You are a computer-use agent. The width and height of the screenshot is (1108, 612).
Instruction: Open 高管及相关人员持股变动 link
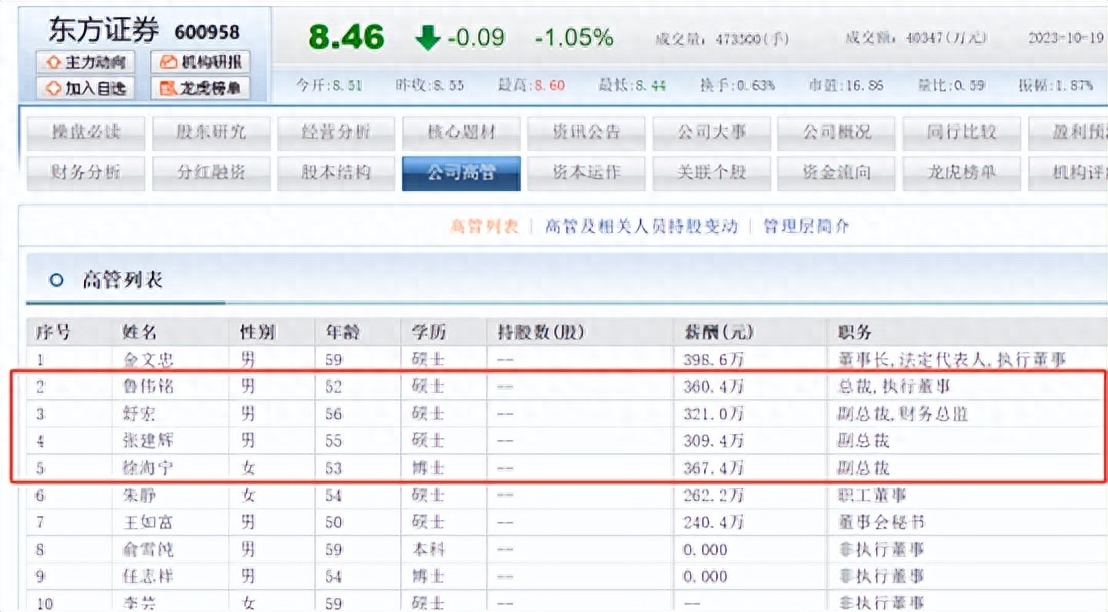[641, 227]
